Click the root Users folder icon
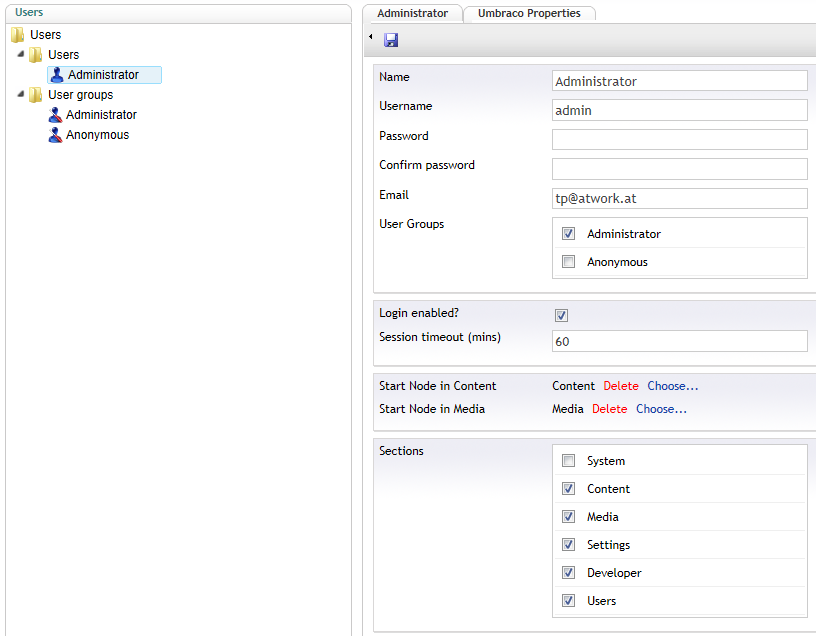This screenshot has height=636, width=816. (18, 35)
